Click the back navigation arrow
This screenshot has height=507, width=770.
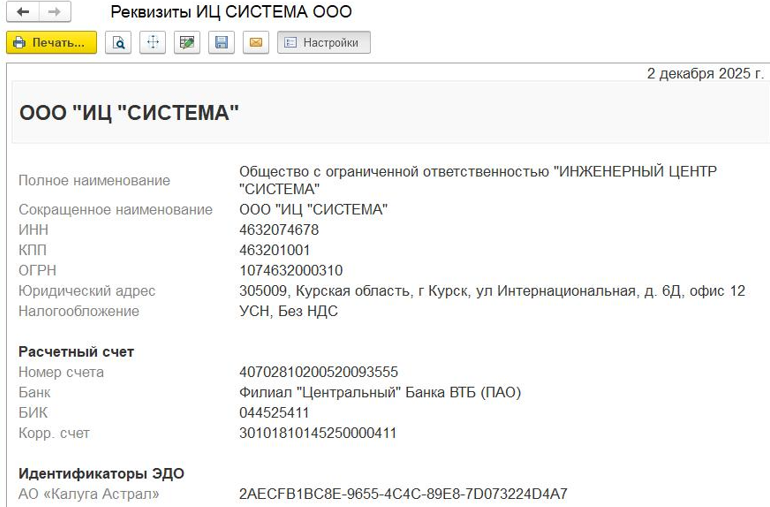22,12
